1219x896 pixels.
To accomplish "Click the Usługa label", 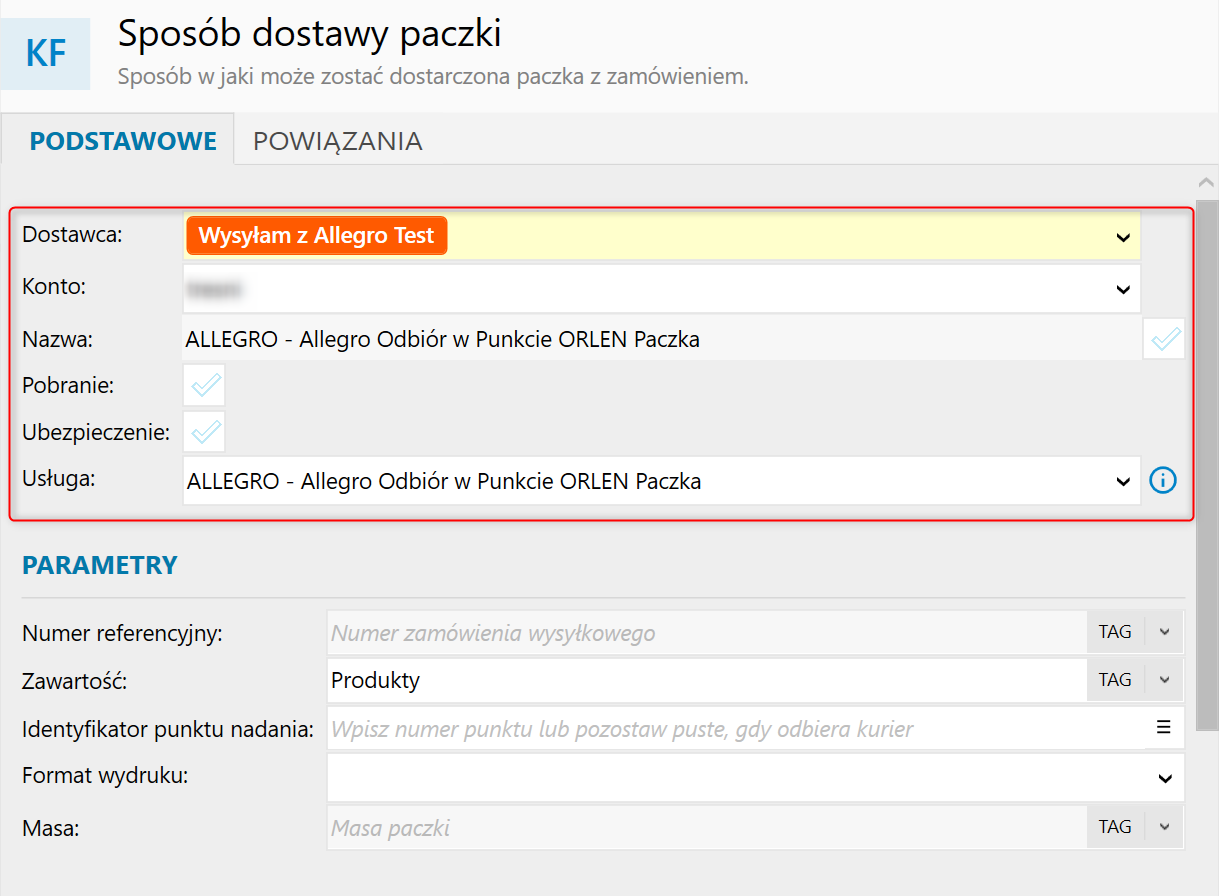I will (x=58, y=479).
